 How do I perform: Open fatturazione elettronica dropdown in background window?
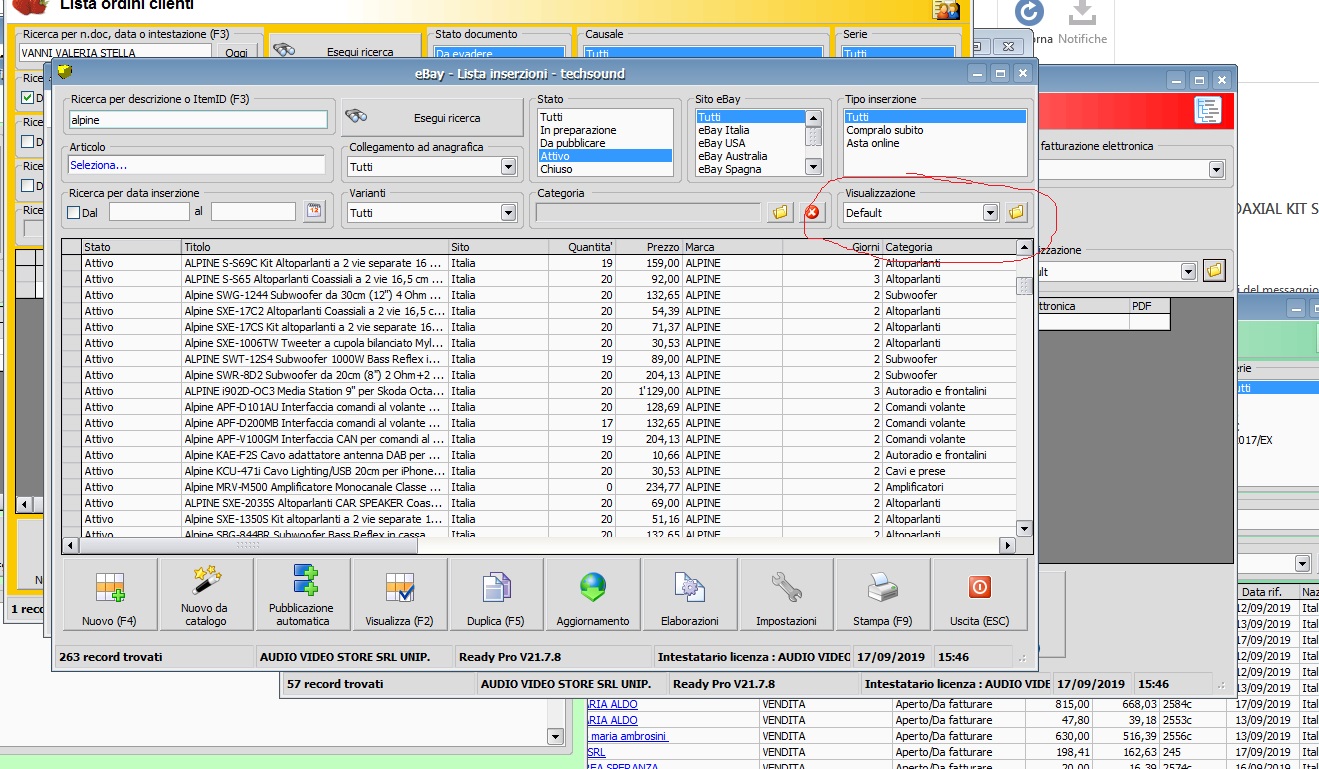pos(1216,170)
